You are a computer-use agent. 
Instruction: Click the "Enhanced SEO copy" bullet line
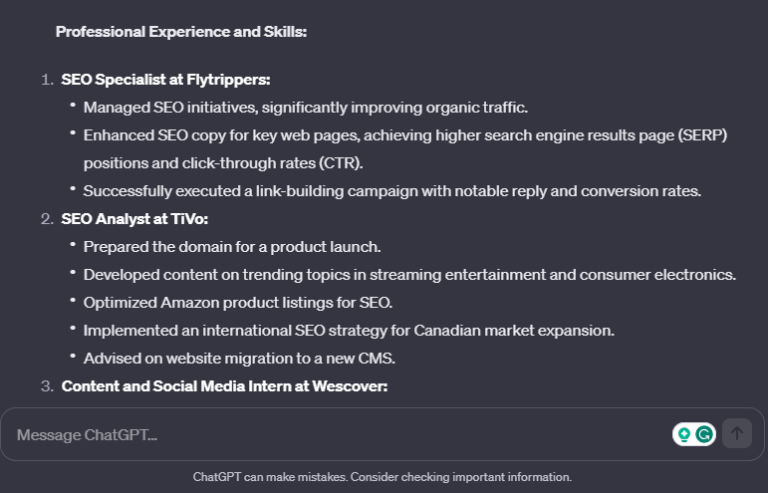pyautogui.click(x=405, y=135)
